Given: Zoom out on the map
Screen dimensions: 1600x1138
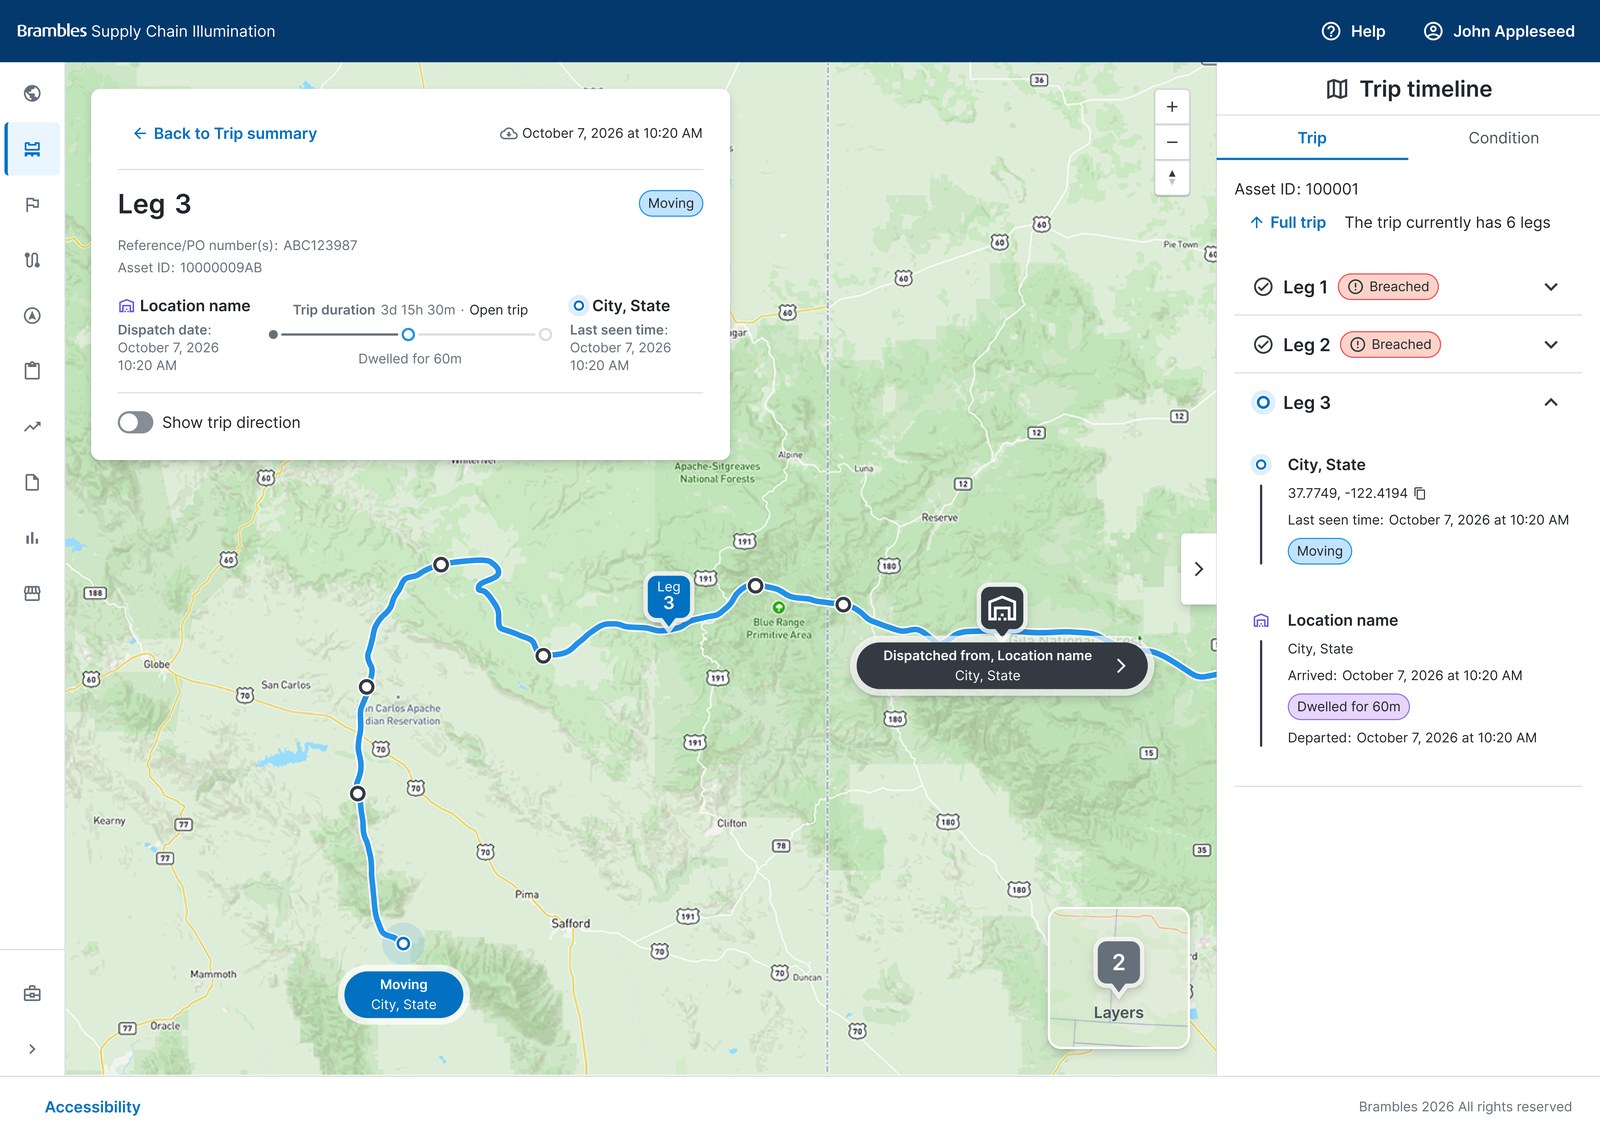Looking at the screenshot, I should click(1172, 142).
